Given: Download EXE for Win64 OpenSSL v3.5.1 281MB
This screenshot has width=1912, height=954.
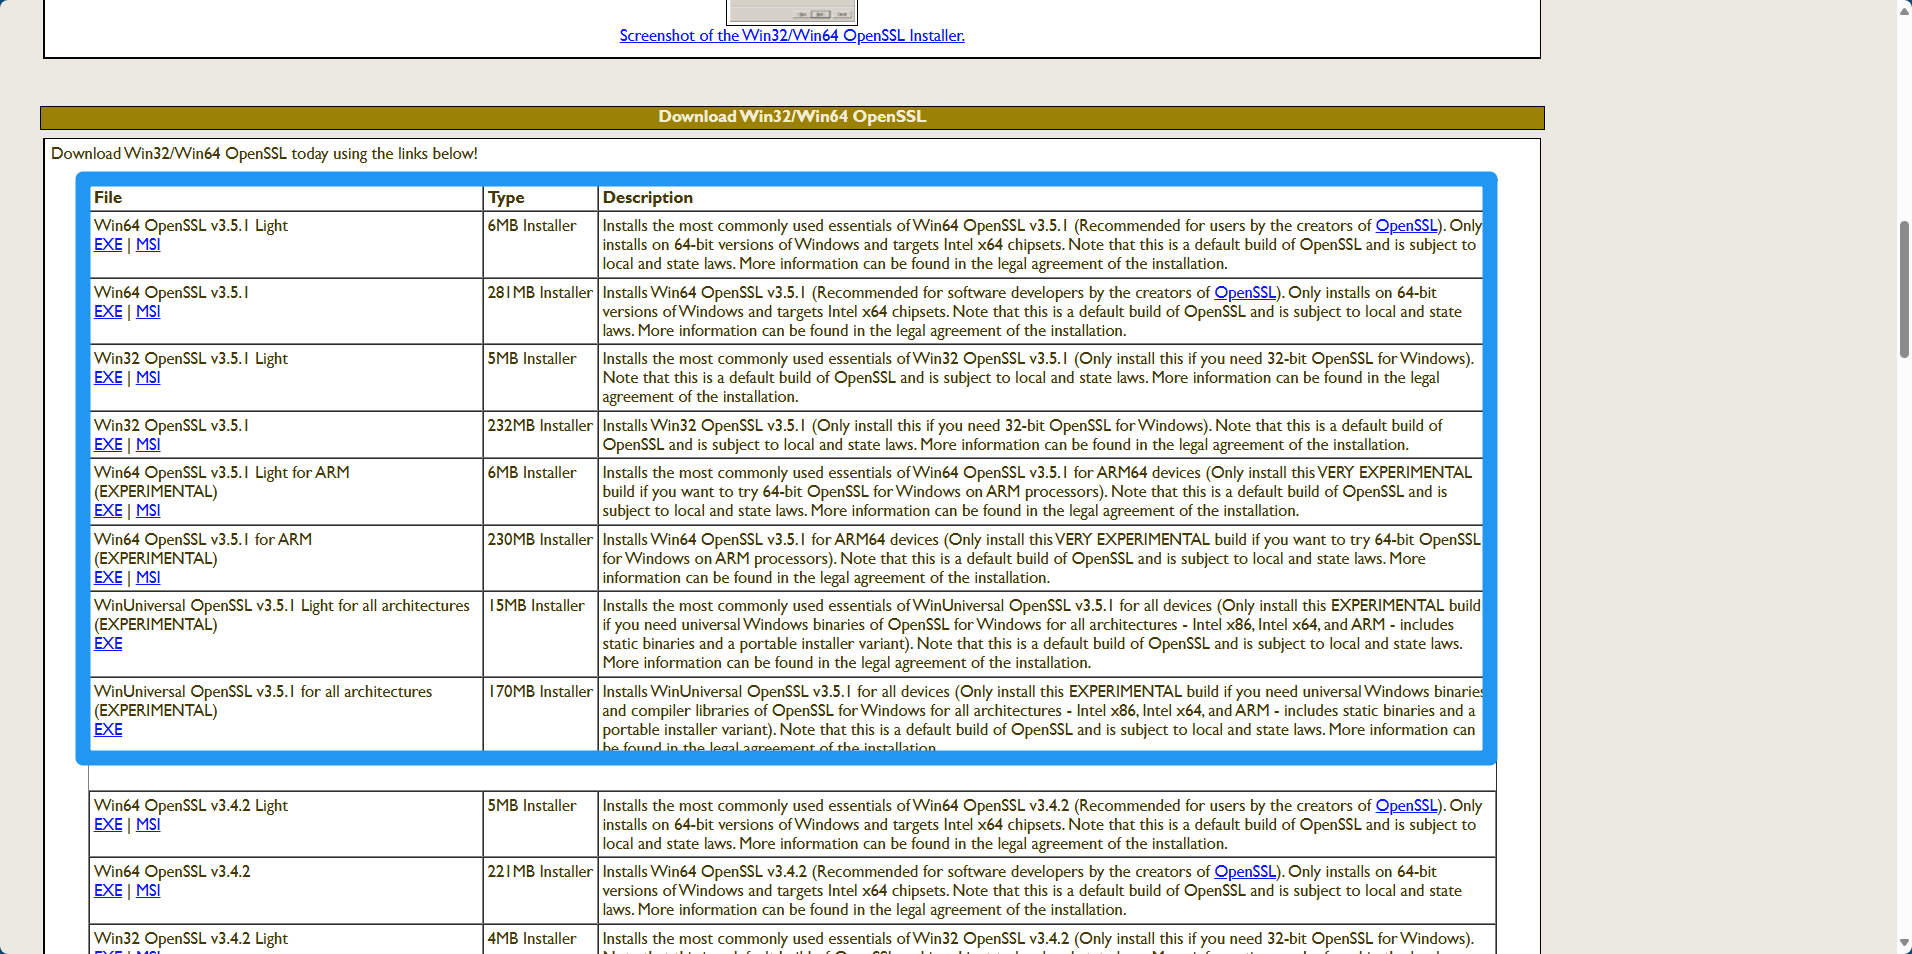Looking at the screenshot, I should point(108,311).
